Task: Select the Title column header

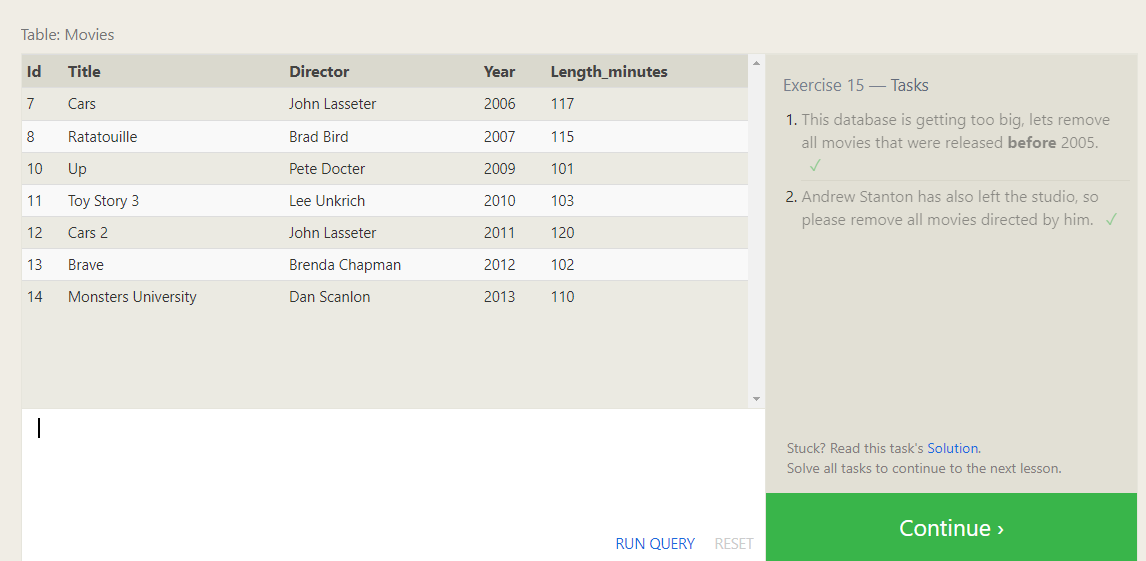Action: click(84, 72)
